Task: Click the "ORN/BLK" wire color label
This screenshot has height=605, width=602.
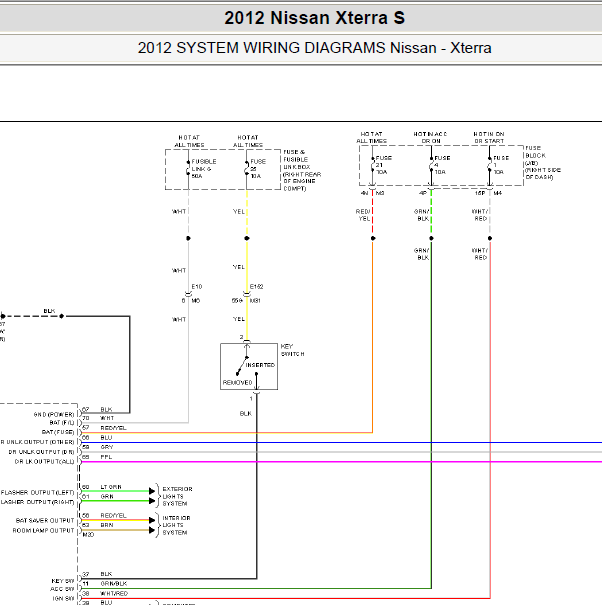Action: click(113, 584)
